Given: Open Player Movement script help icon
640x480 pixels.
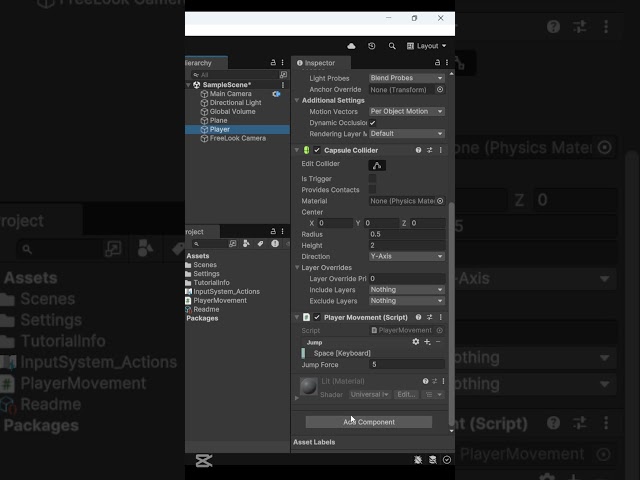Looking at the screenshot, I should coord(418,317).
